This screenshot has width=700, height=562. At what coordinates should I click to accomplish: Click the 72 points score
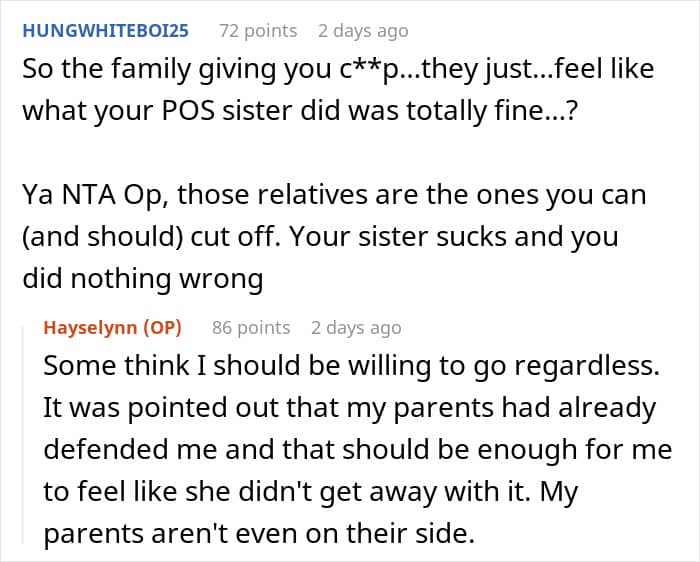tap(258, 31)
